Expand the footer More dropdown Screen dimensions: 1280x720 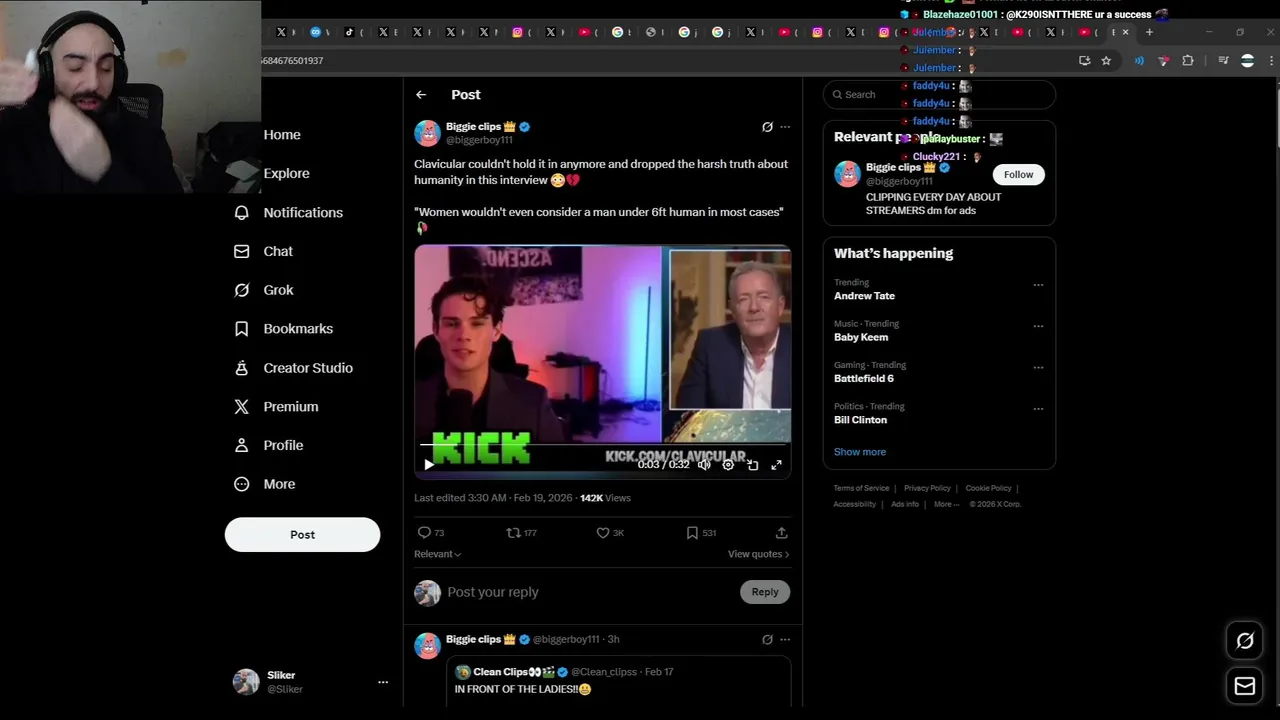click(946, 504)
